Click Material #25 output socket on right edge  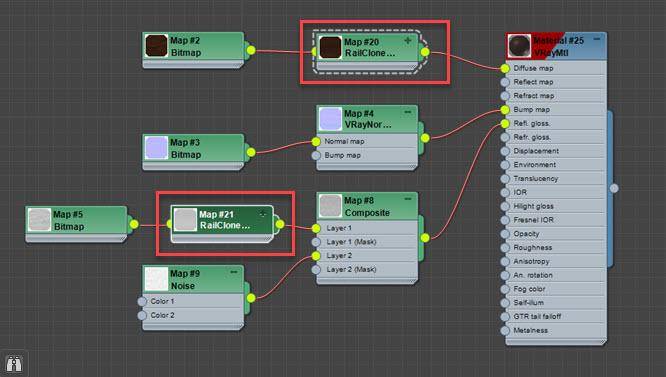click(x=614, y=188)
